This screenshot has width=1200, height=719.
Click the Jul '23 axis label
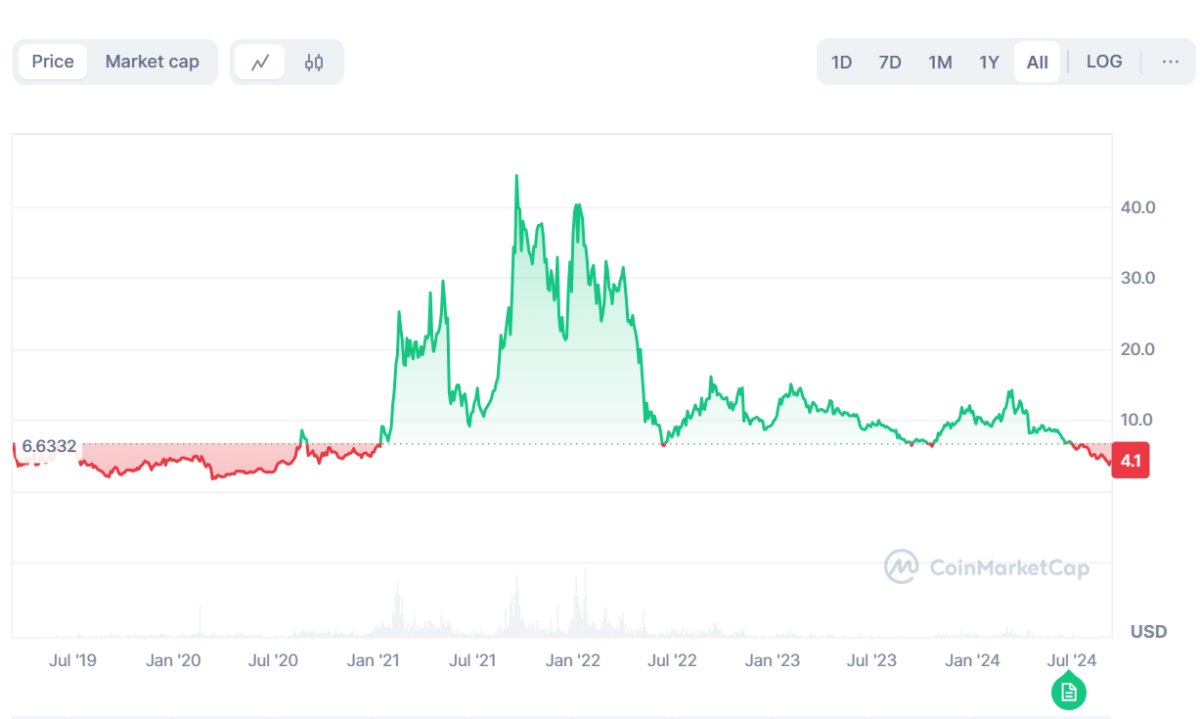click(x=872, y=661)
